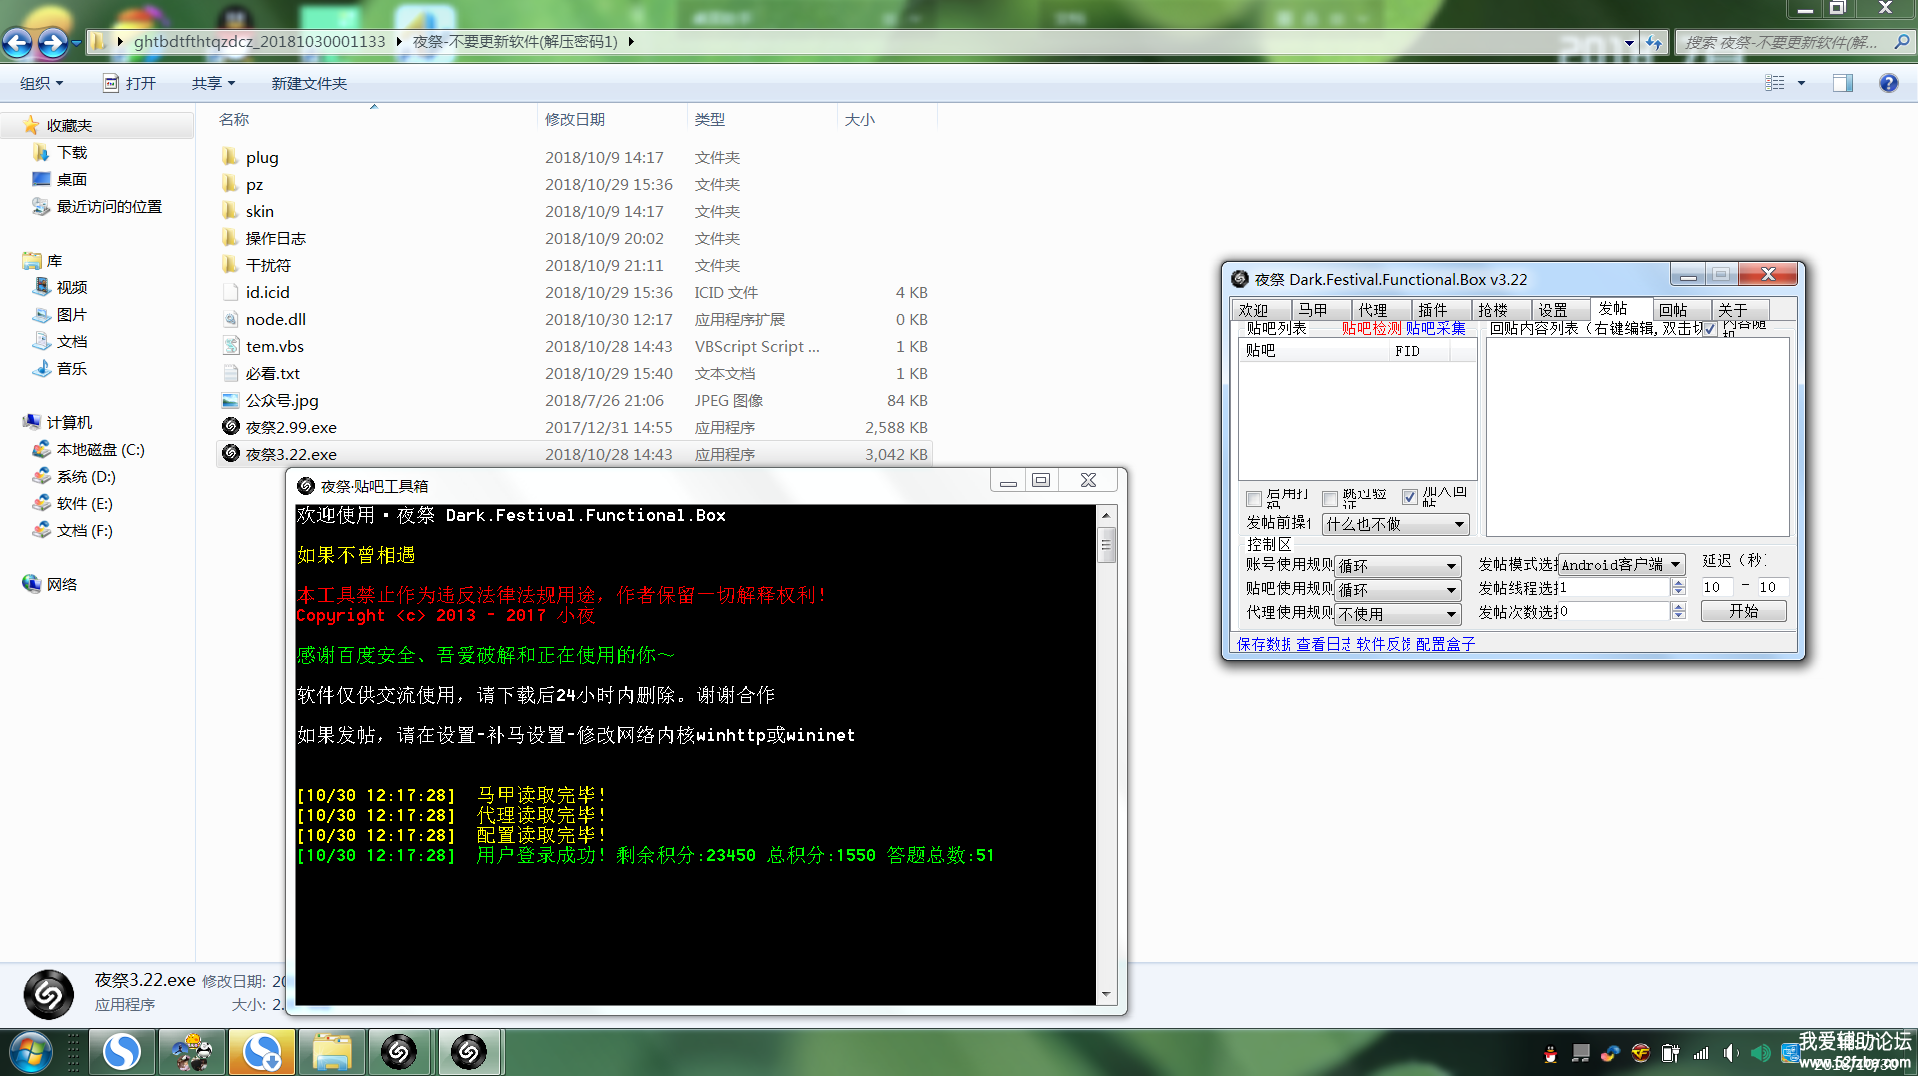This screenshot has width=1918, height=1076.
Task: Toggle the 跳过验证 checkbox
Action: tap(1330, 498)
